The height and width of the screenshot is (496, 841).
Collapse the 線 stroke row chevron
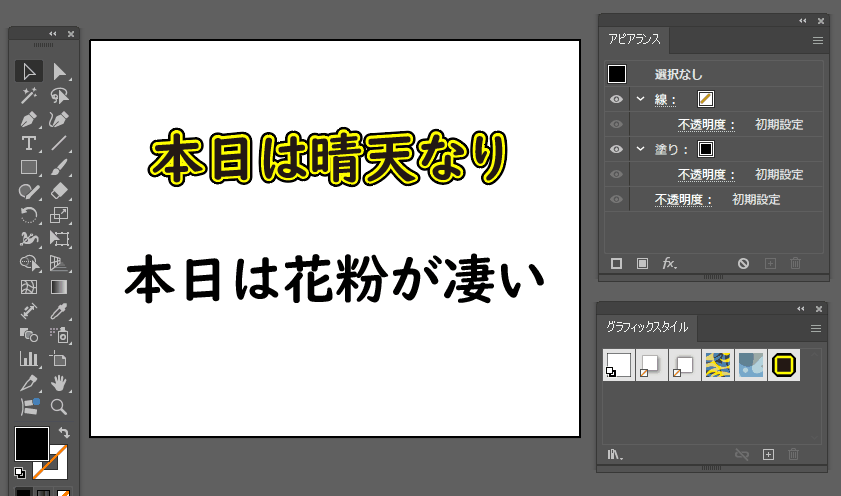click(x=640, y=99)
